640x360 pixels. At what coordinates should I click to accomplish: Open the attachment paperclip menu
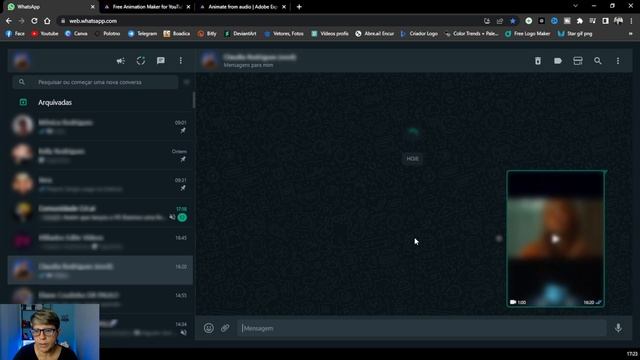point(225,328)
